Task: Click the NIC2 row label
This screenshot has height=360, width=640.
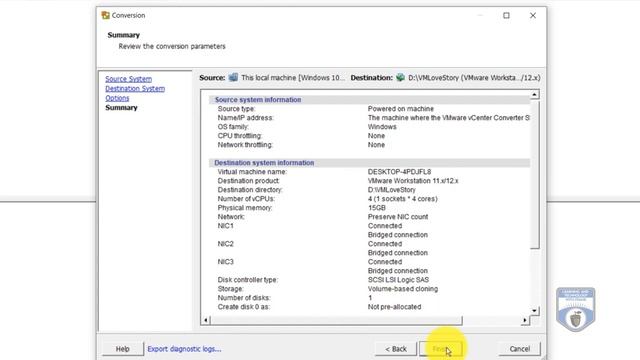Action: (226, 244)
